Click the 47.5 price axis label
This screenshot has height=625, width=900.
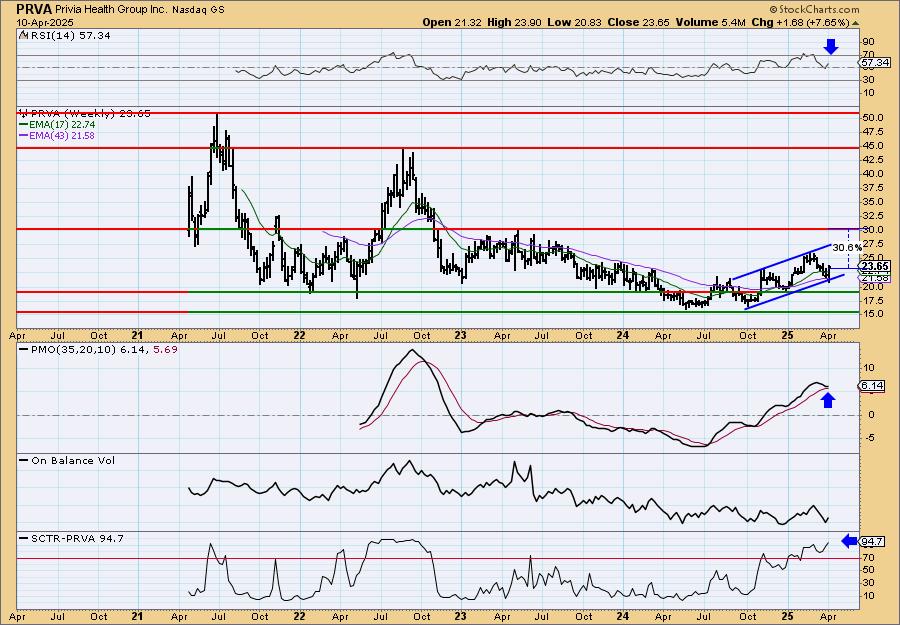[872, 131]
